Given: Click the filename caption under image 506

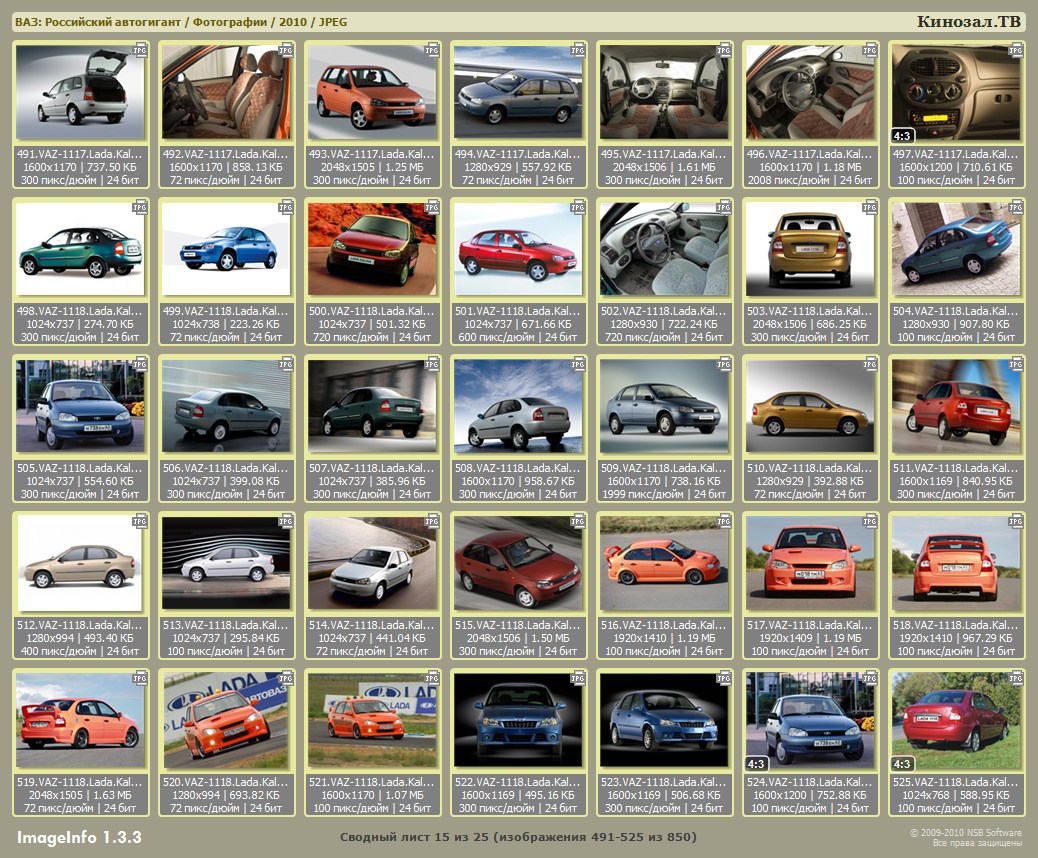Looking at the screenshot, I should (x=226, y=467).
